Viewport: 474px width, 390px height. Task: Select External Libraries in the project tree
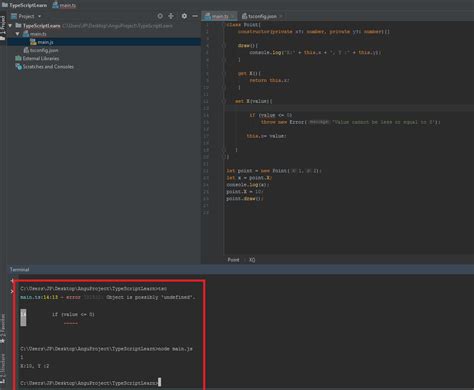point(37,58)
